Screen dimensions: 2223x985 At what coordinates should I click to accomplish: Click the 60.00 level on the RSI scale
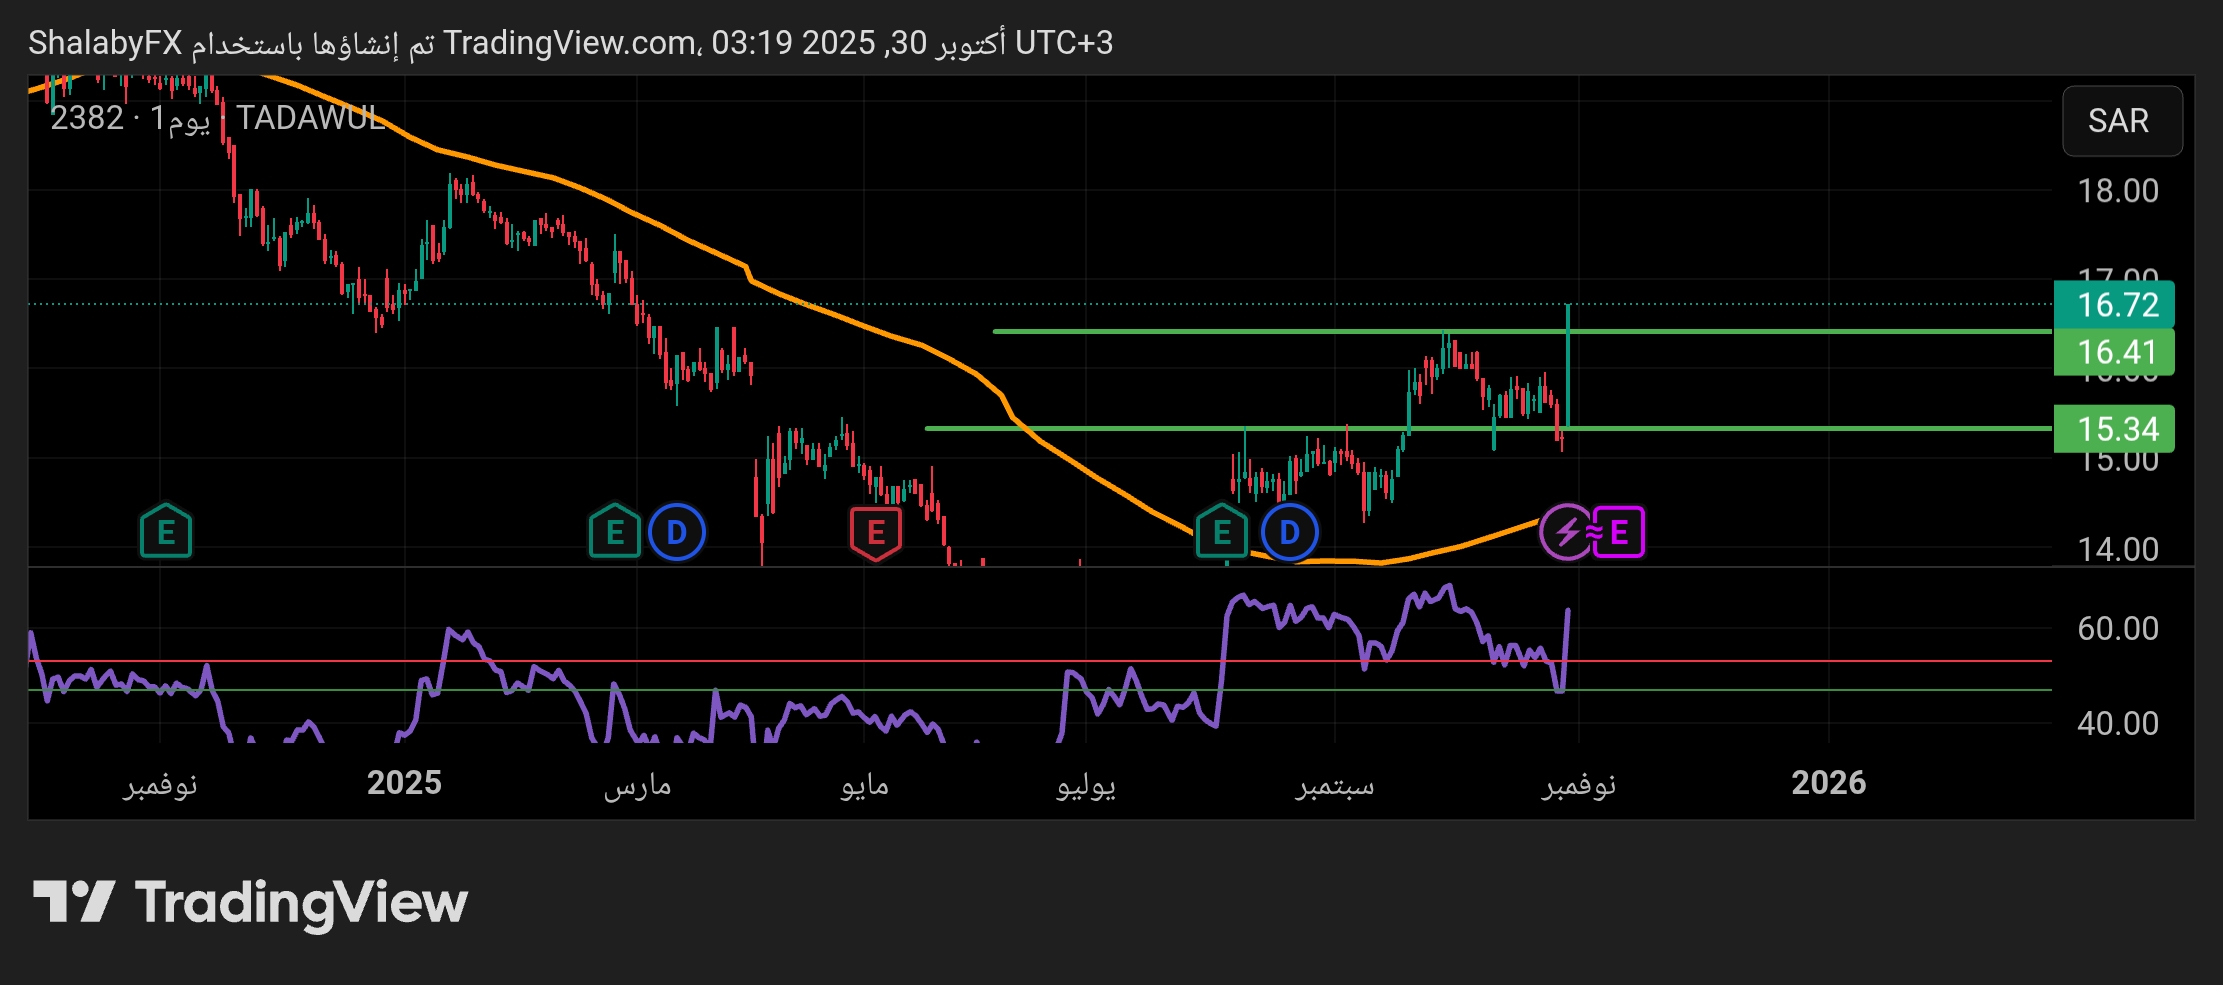click(2117, 629)
